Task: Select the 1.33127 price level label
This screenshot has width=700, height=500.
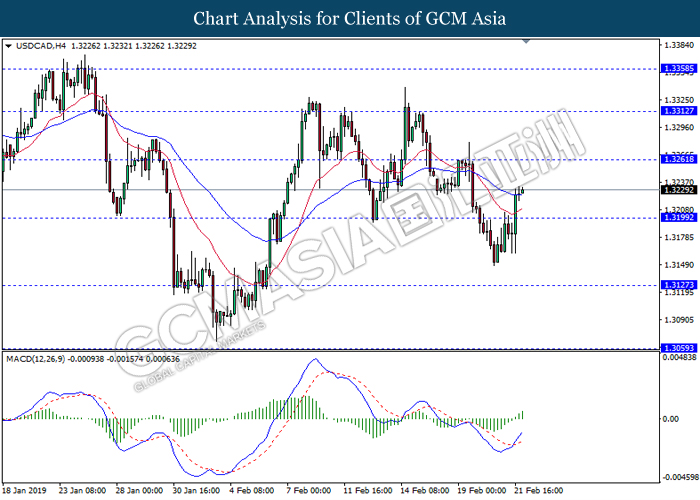Action: click(678, 111)
